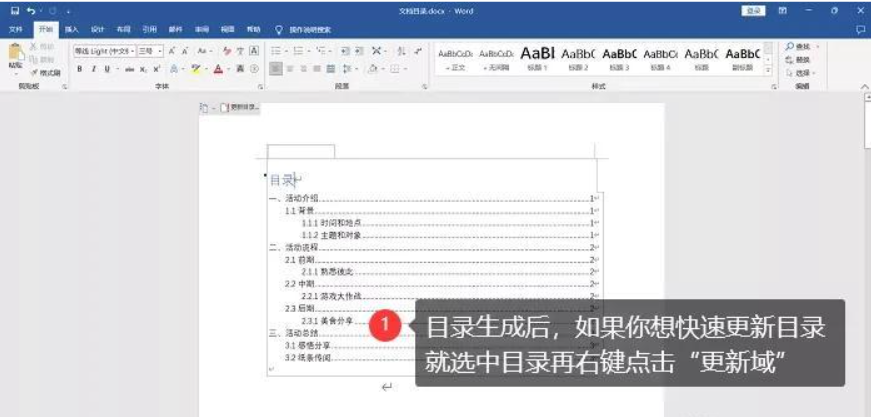Apply the yellow text highlight color

pos(195,69)
